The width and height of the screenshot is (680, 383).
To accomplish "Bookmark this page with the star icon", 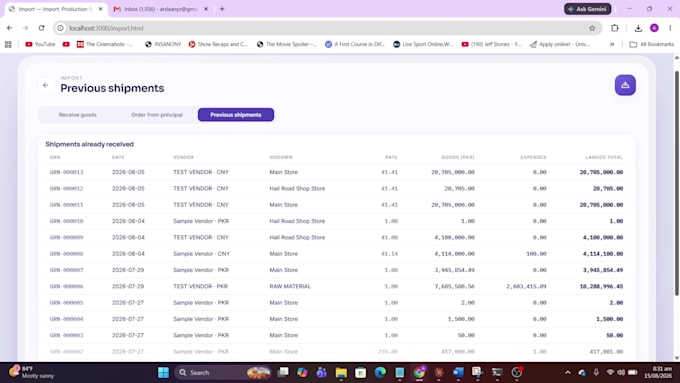I will (x=592, y=28).
